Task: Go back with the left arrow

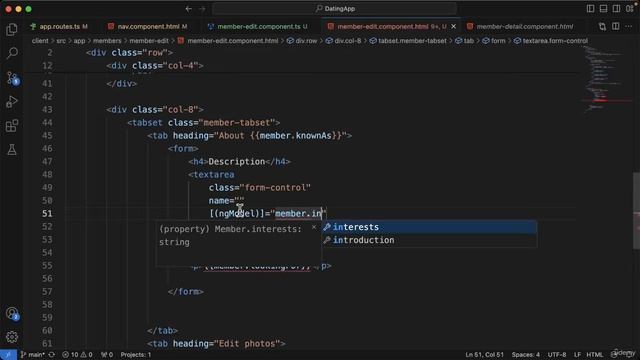Action: (189, 9)
